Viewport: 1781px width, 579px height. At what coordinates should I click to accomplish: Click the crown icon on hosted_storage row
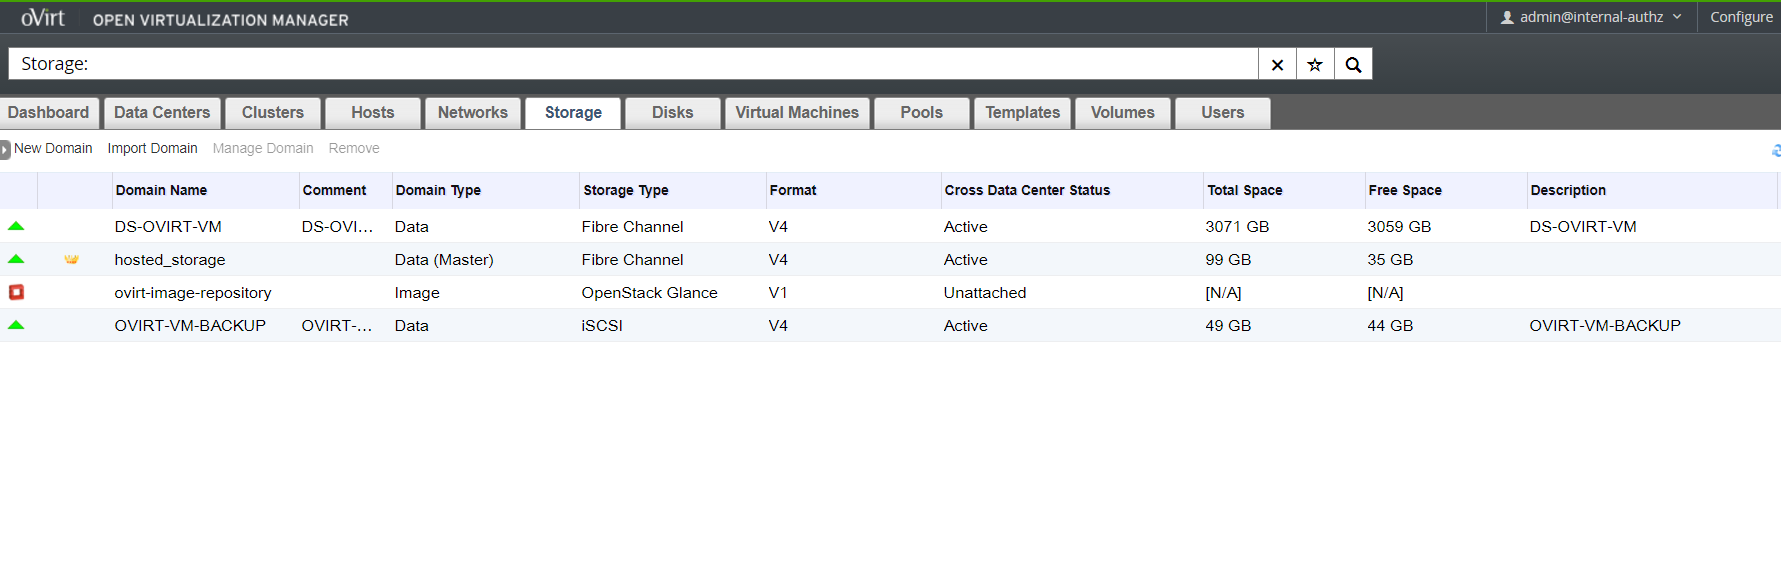click(71, 259)
